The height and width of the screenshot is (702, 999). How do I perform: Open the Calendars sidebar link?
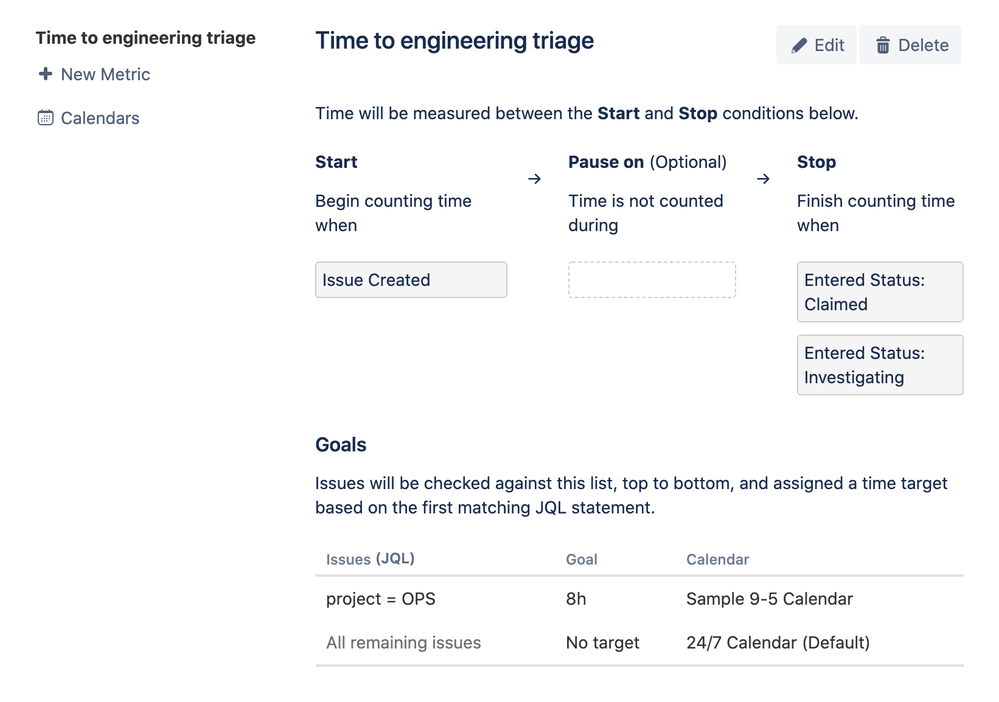tap(100, 118)
